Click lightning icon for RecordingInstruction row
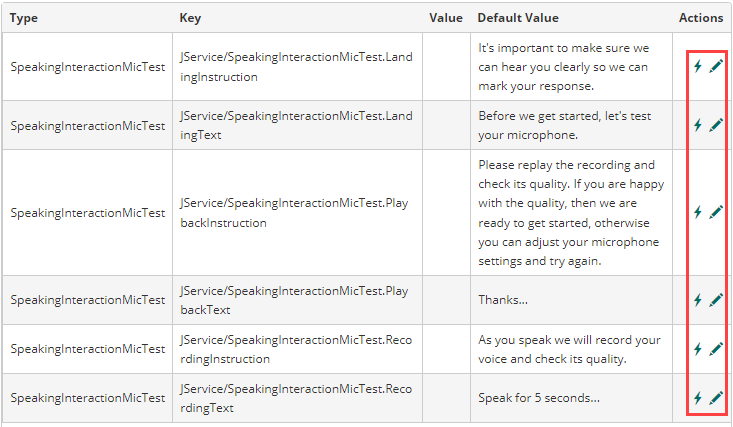Image resolution: width=733 pixels, height=427 pixels. tap(698, 349)
